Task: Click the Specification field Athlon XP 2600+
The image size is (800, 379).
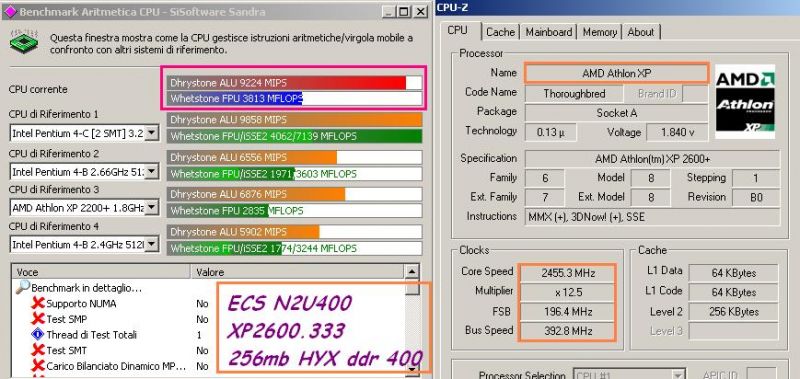Action: click(652, 159)
